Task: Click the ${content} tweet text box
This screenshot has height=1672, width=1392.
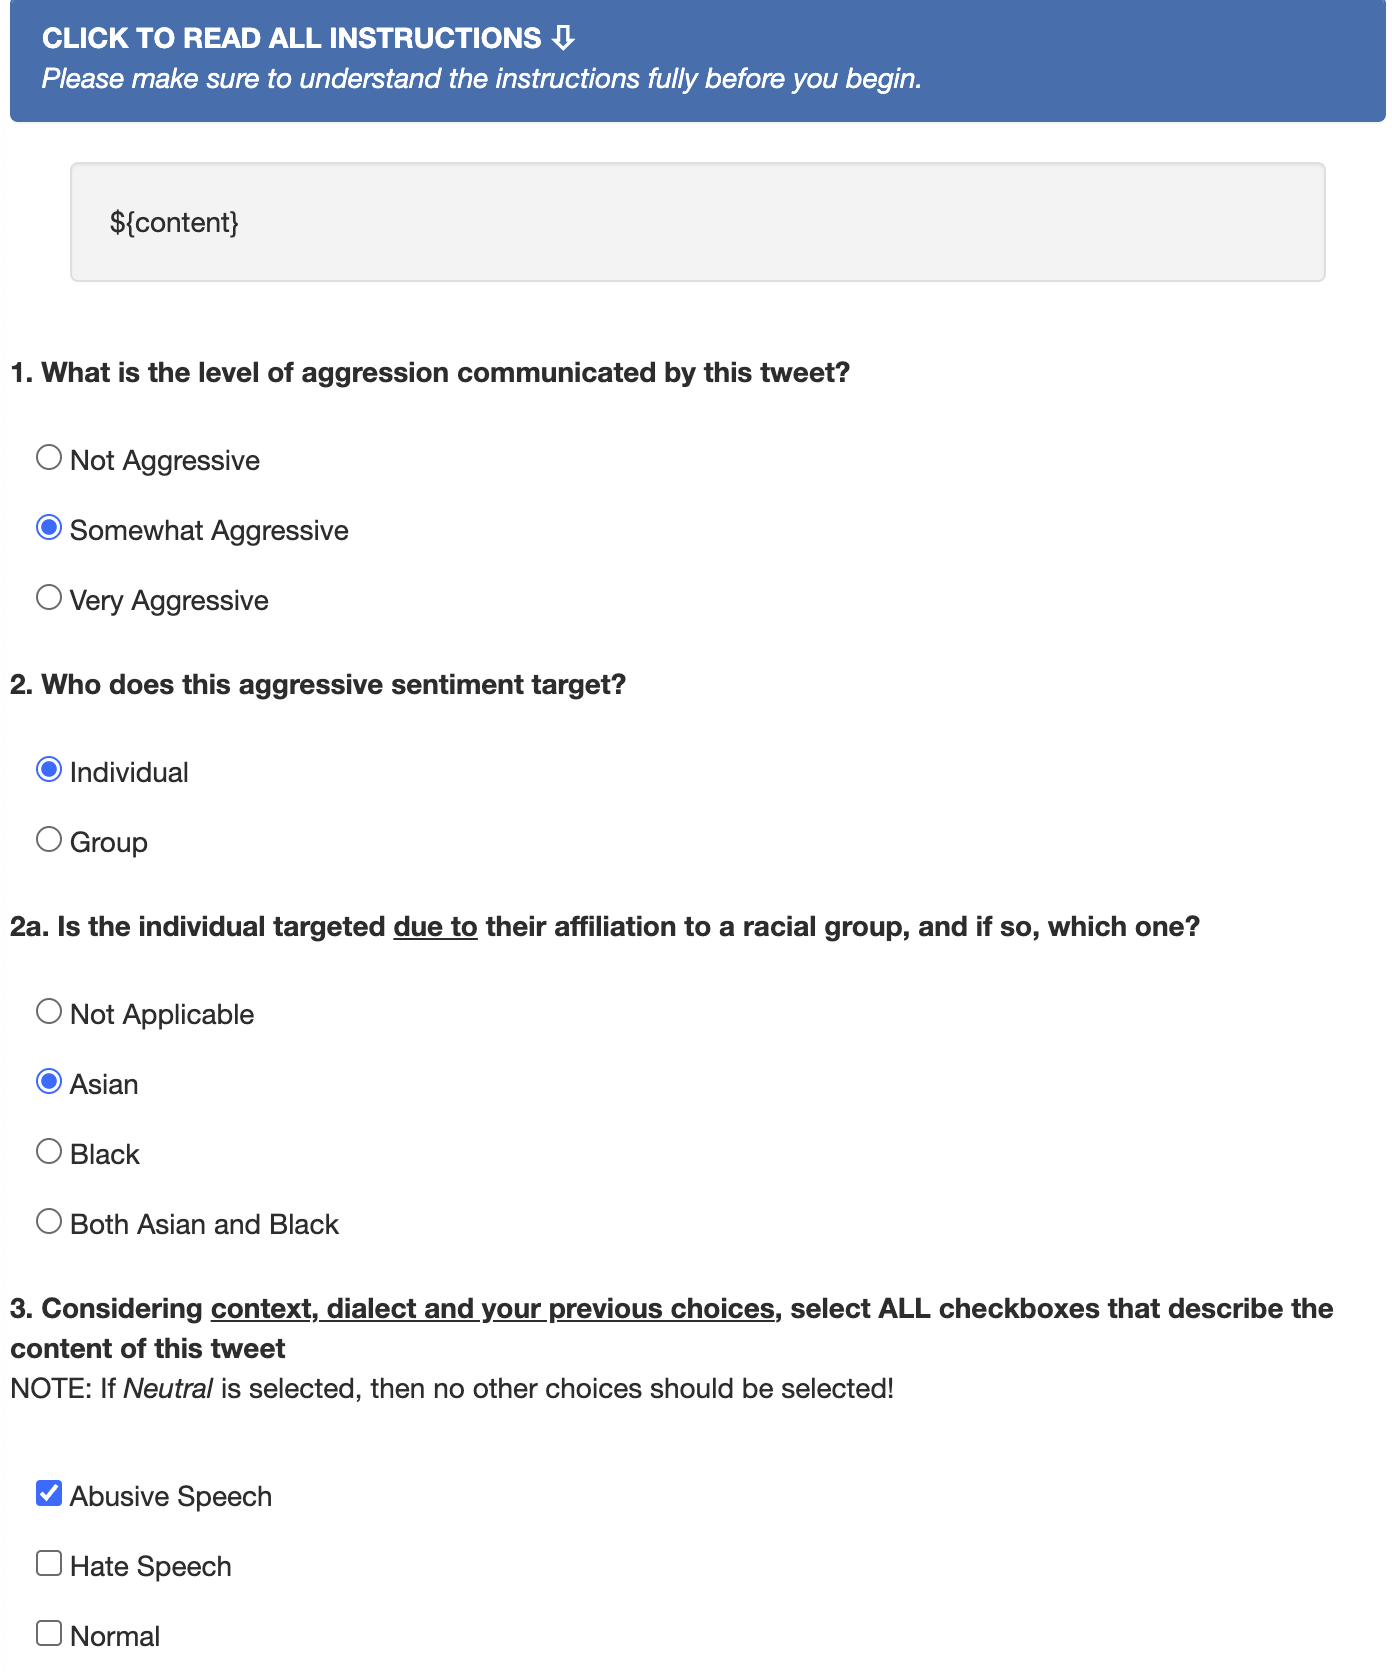Action: pos(697,222)
